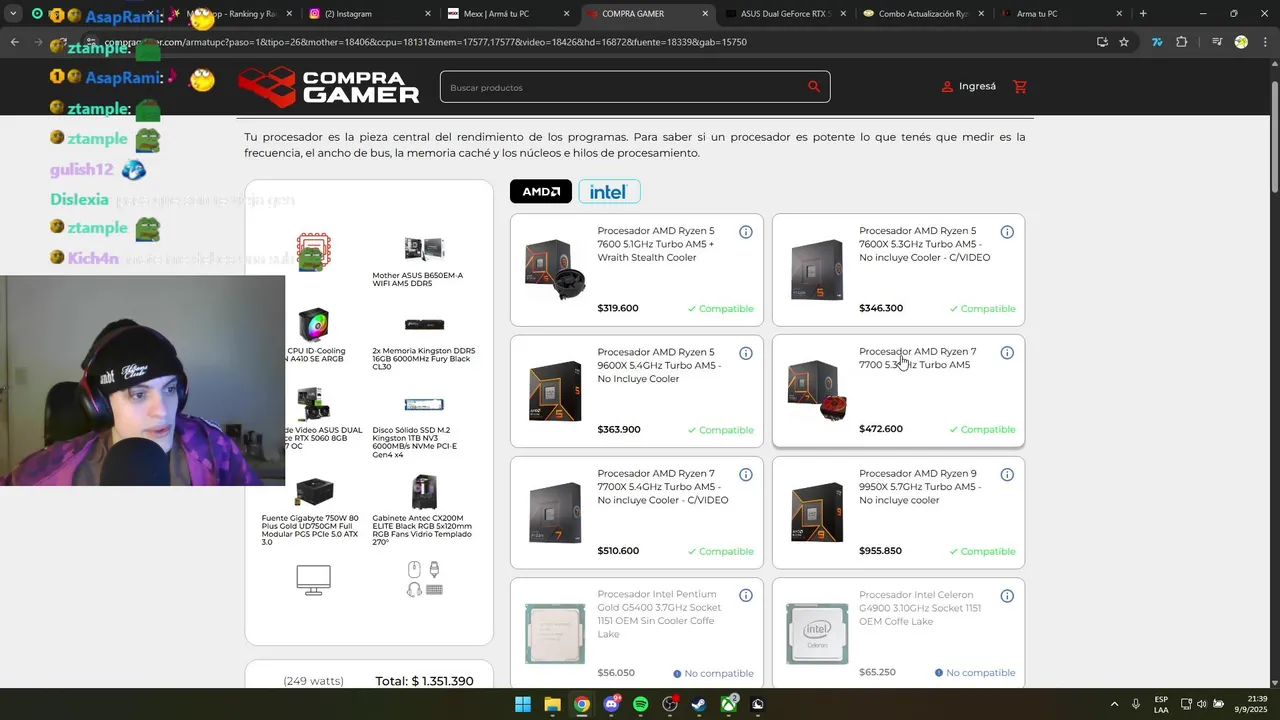Open info for Intel Pentium Gold G5400

[746, 596]
